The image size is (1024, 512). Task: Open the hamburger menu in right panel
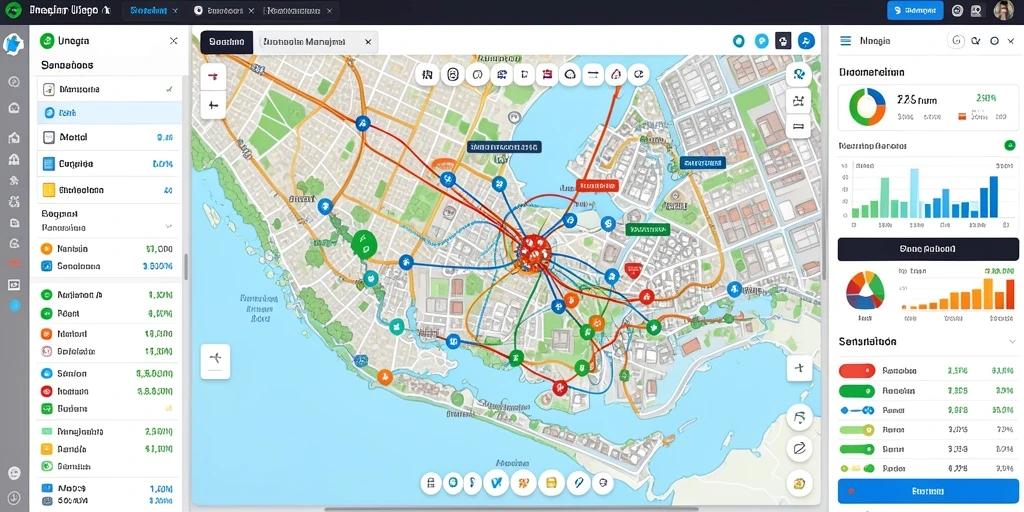coord(846,40)
